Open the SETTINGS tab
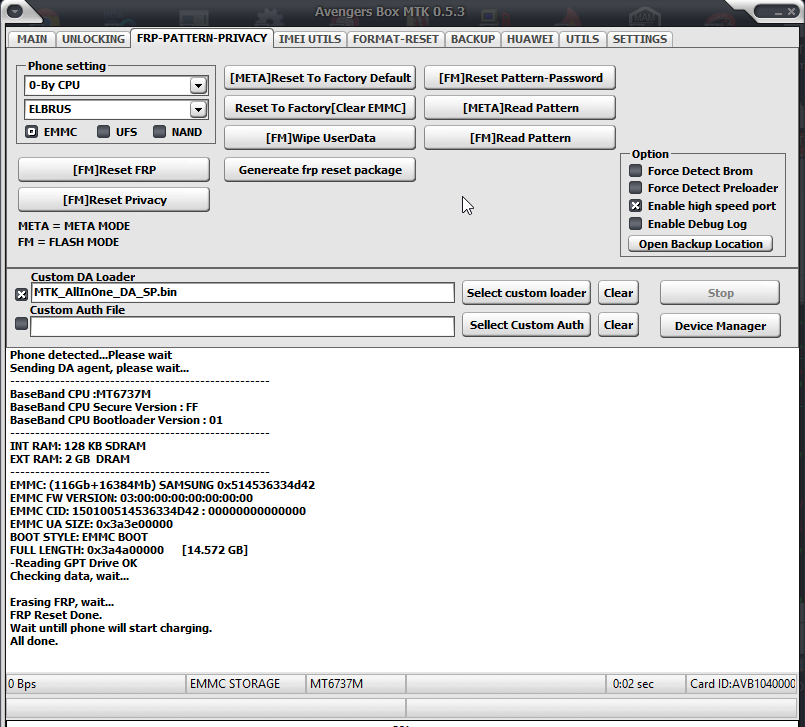 pos(640,39)
